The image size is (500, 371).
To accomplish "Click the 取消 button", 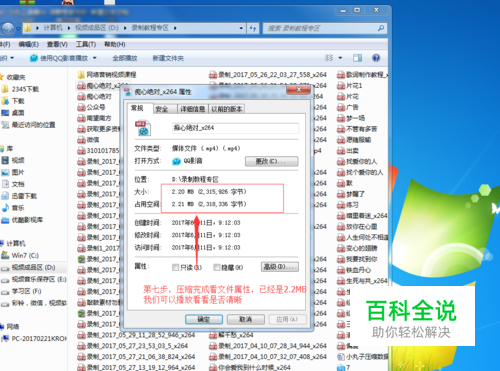I will [246, 319].
